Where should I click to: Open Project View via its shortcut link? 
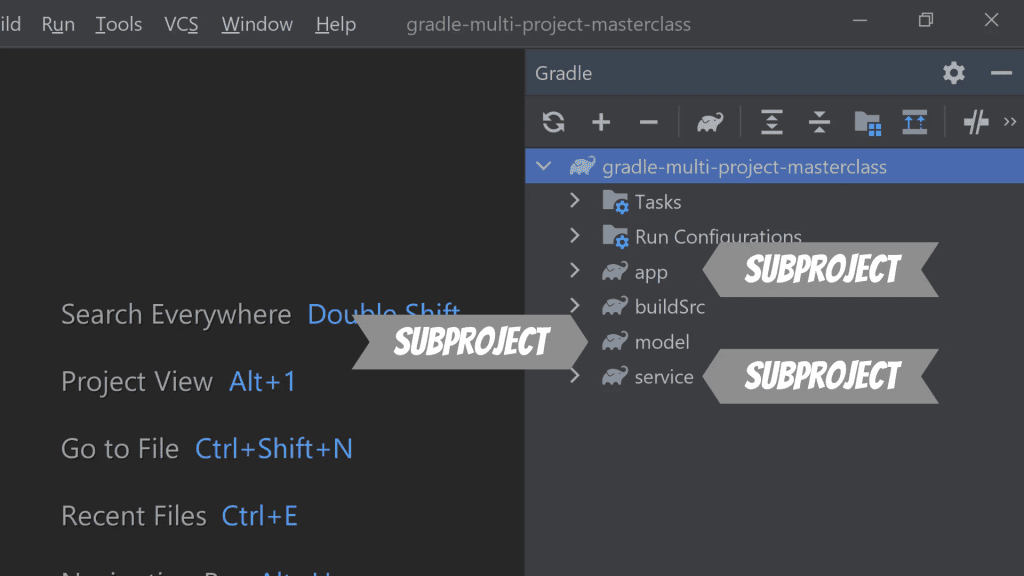click(x=263, y=381)
